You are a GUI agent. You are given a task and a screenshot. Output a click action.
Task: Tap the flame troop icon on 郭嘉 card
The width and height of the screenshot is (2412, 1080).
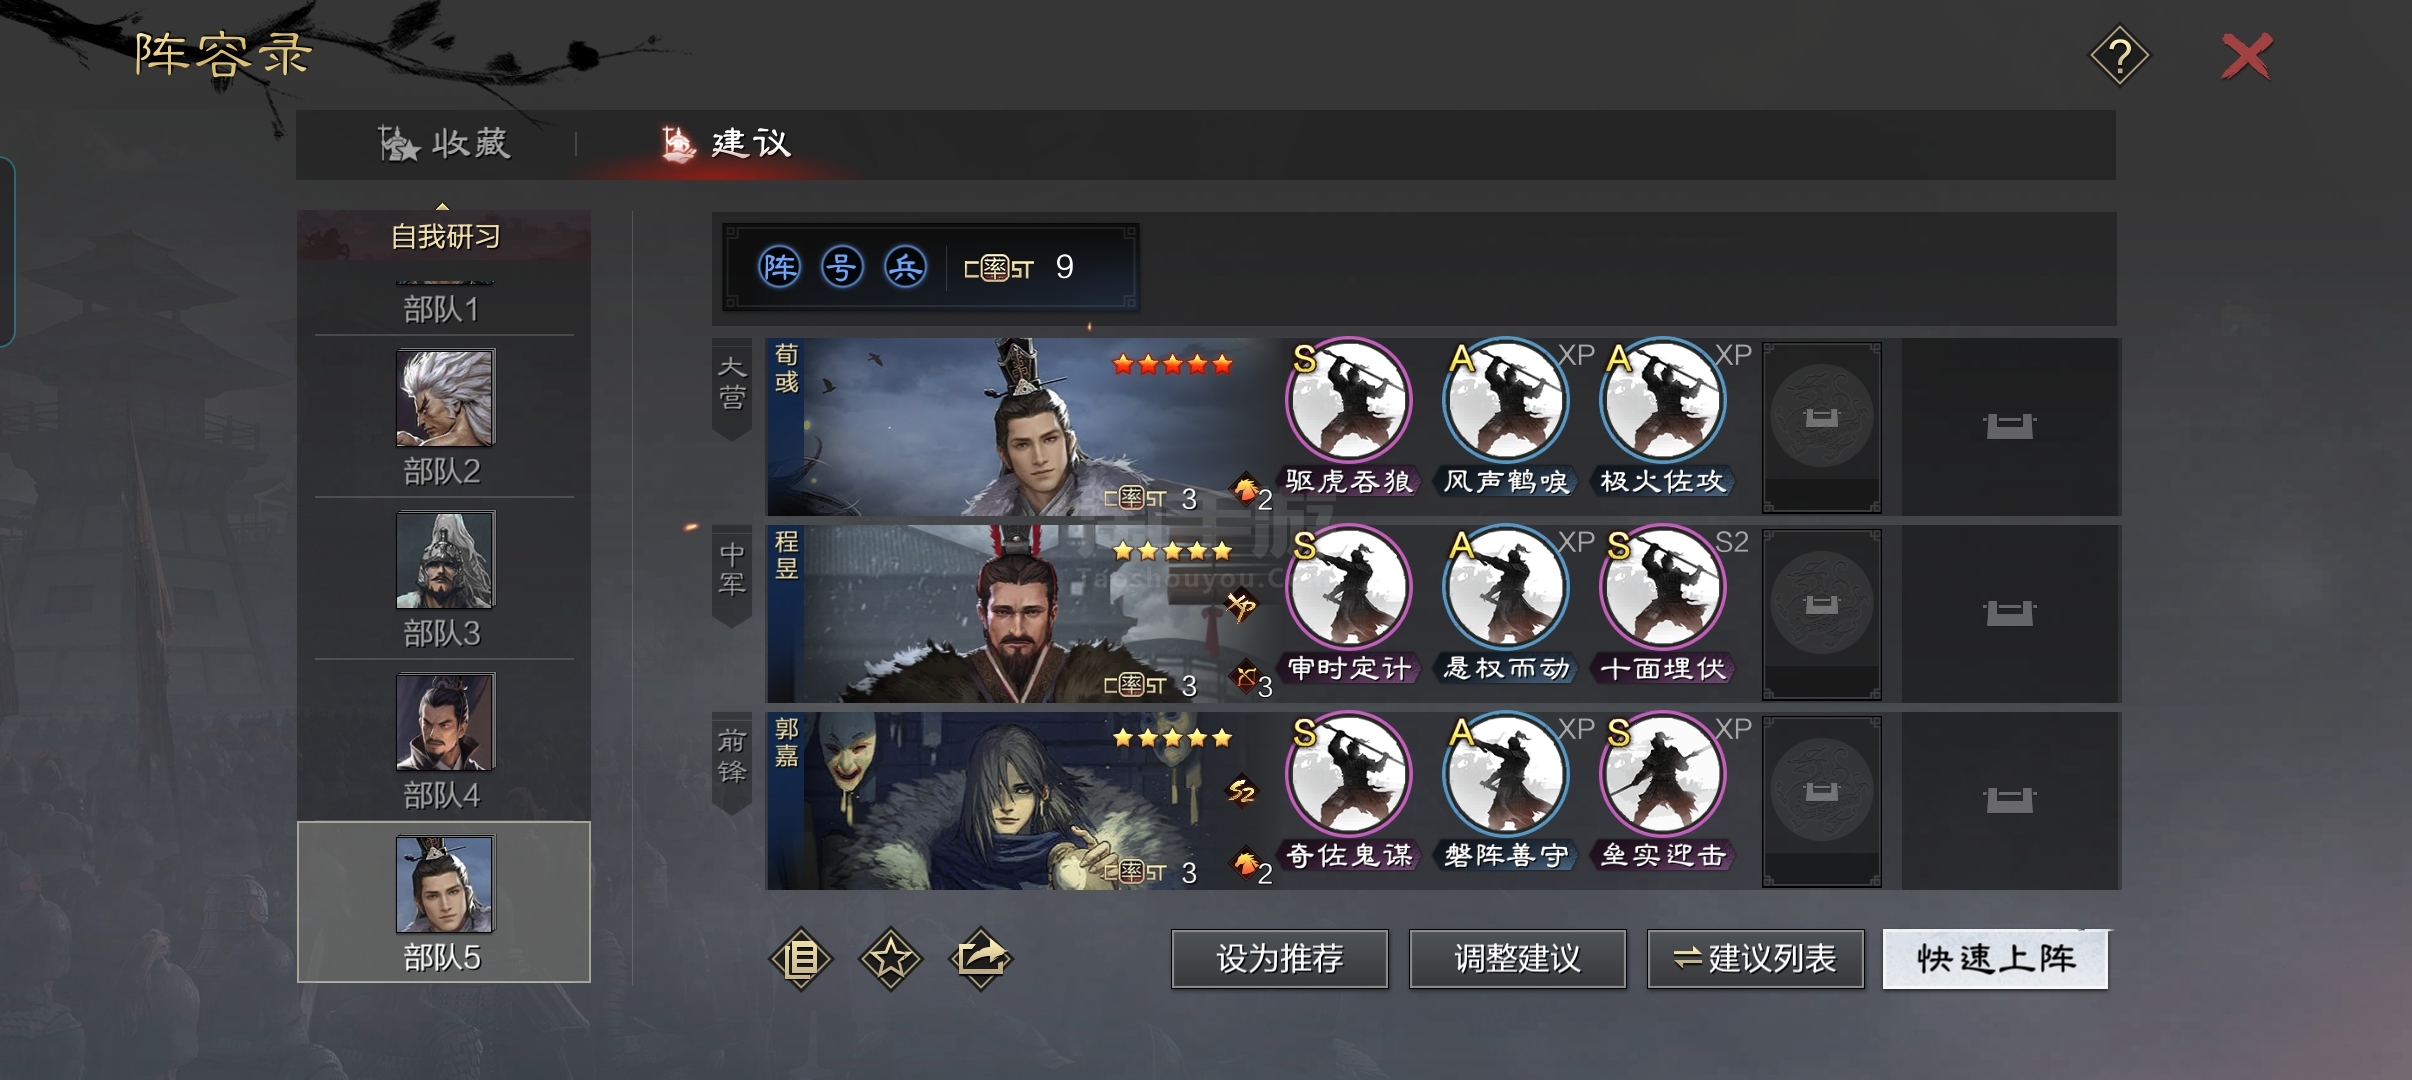[x=1246, y=863]
